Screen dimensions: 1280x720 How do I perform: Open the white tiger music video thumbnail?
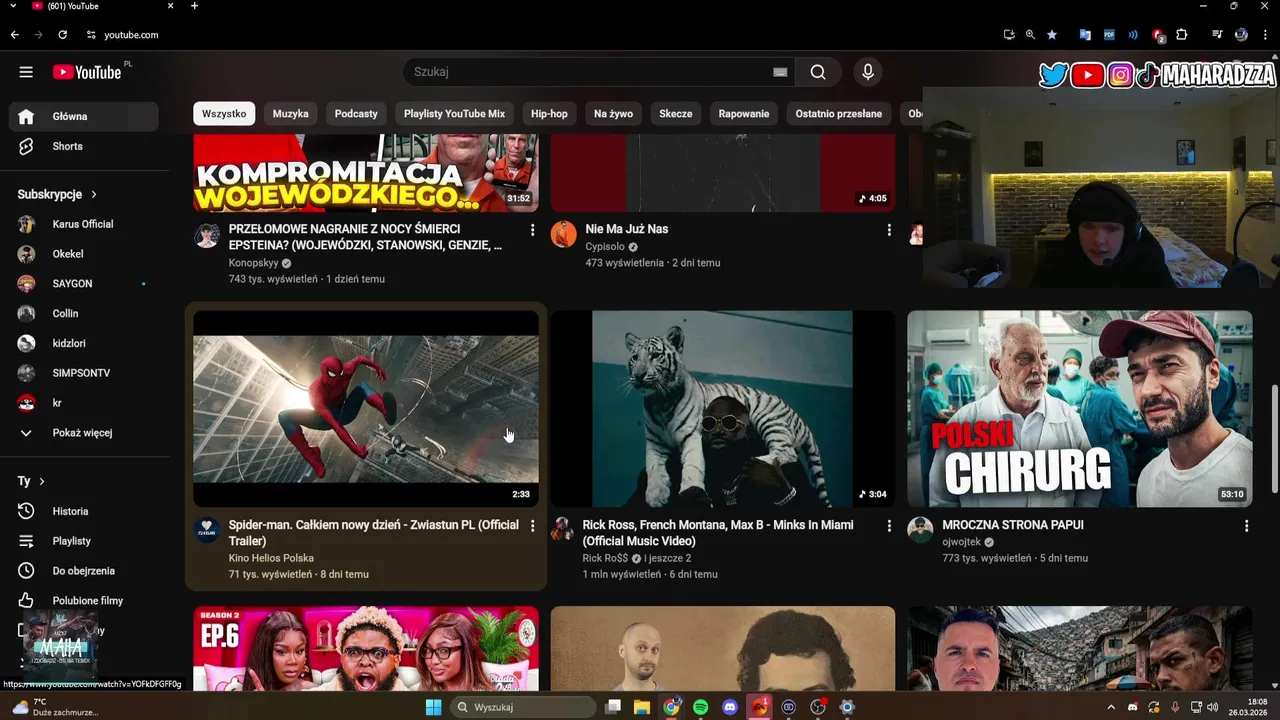click(723, 408)
